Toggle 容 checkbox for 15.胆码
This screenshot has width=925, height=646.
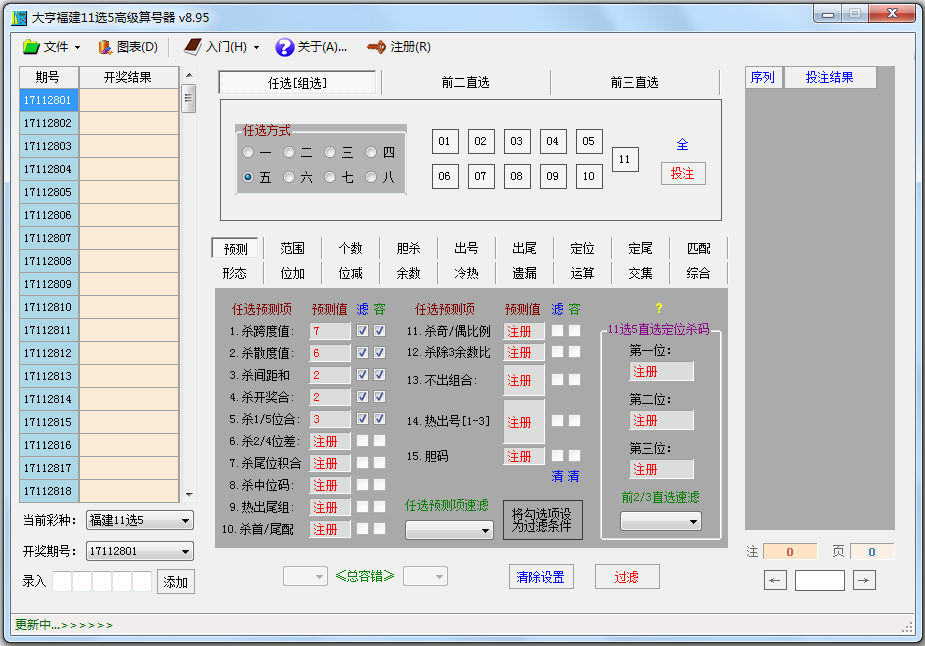pyautogui.click(x=575, y=456)
